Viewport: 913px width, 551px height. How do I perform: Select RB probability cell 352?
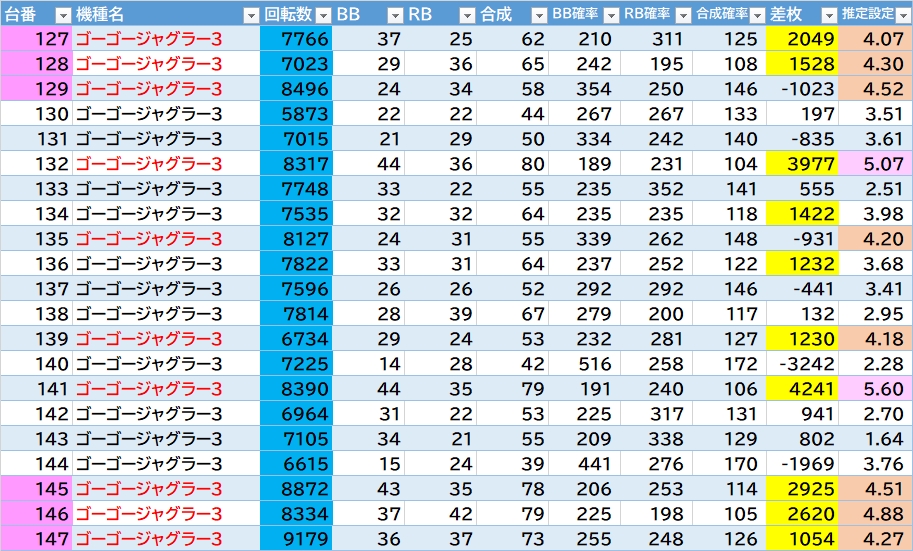657,189
